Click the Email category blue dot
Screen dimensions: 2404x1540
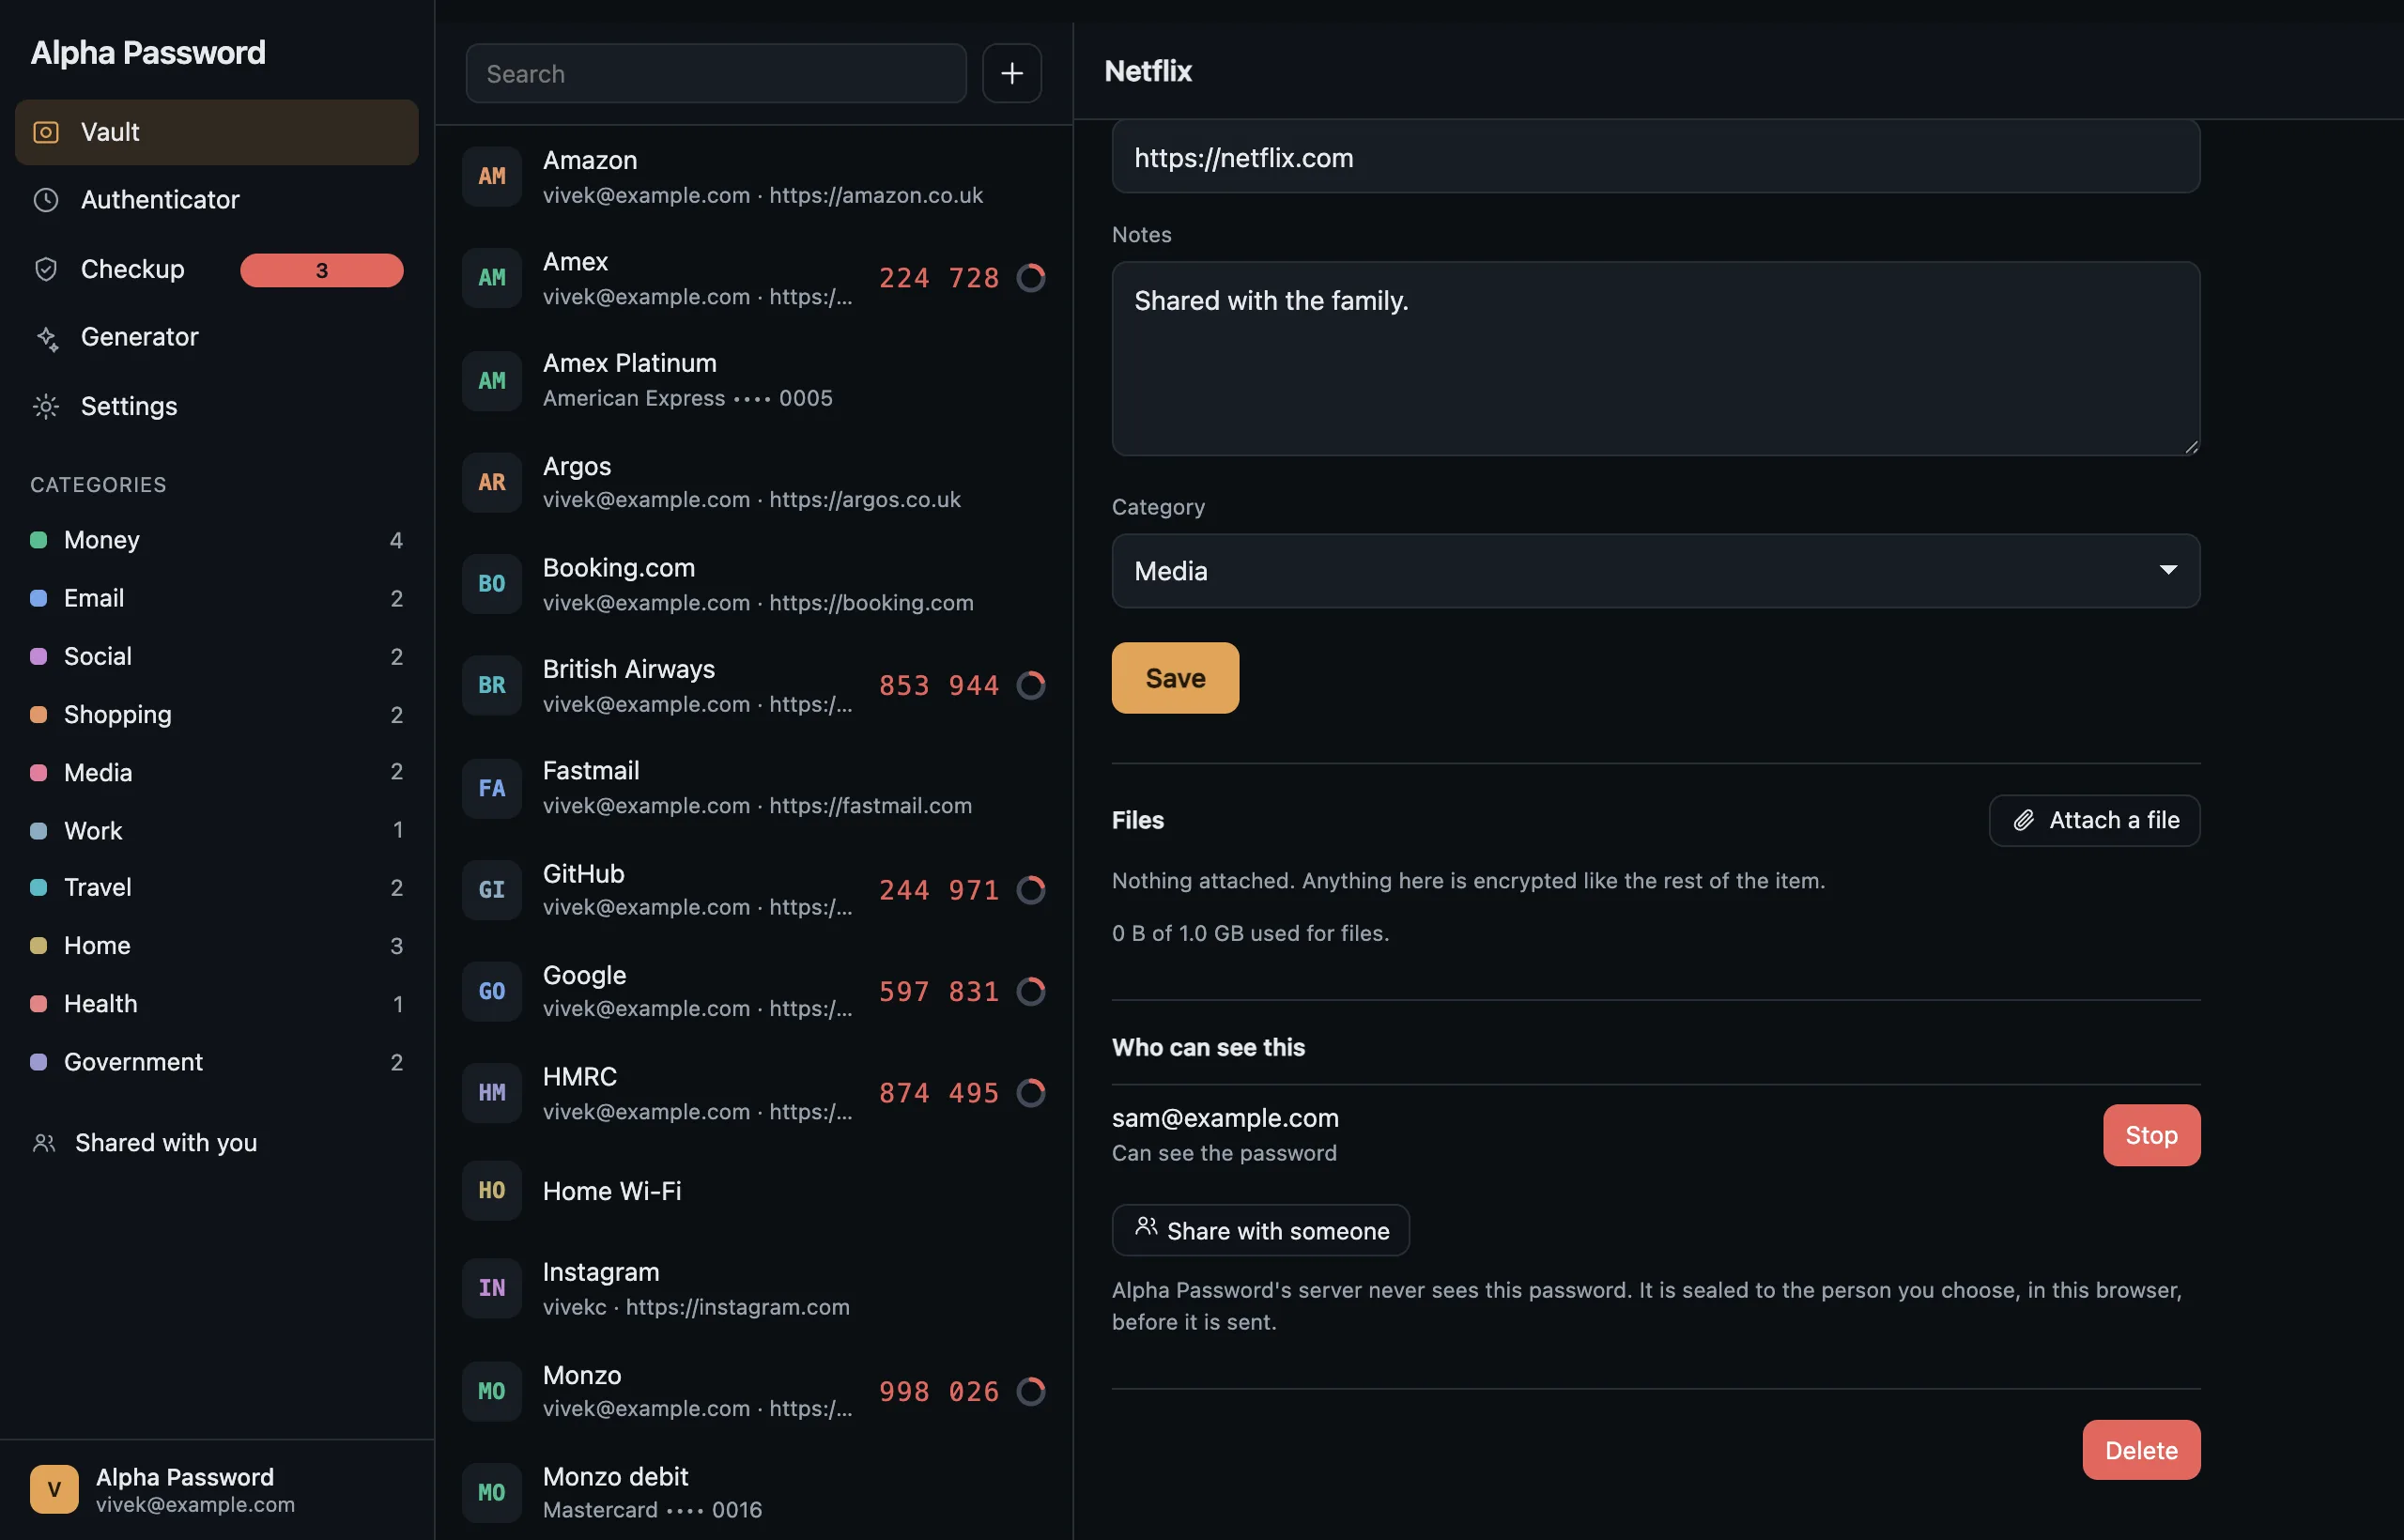tap(39, 599)
